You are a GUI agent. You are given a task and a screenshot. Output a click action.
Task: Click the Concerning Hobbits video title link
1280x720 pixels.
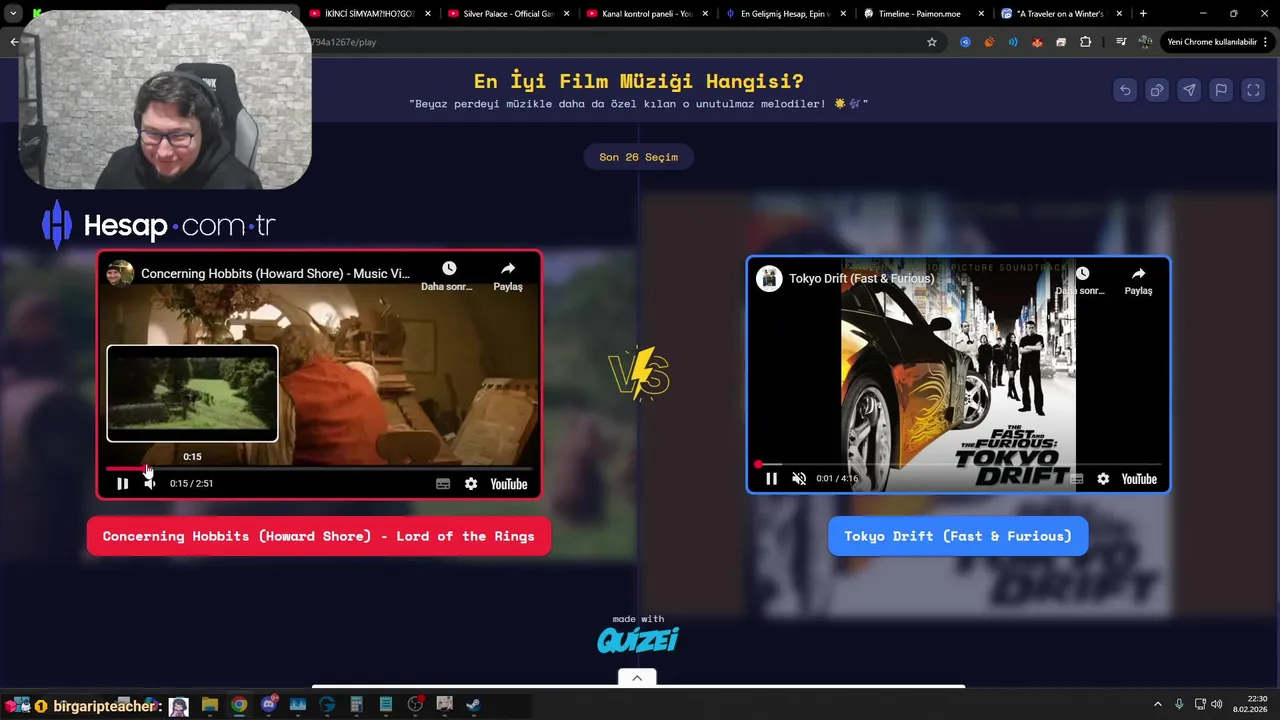click(275, 274)
